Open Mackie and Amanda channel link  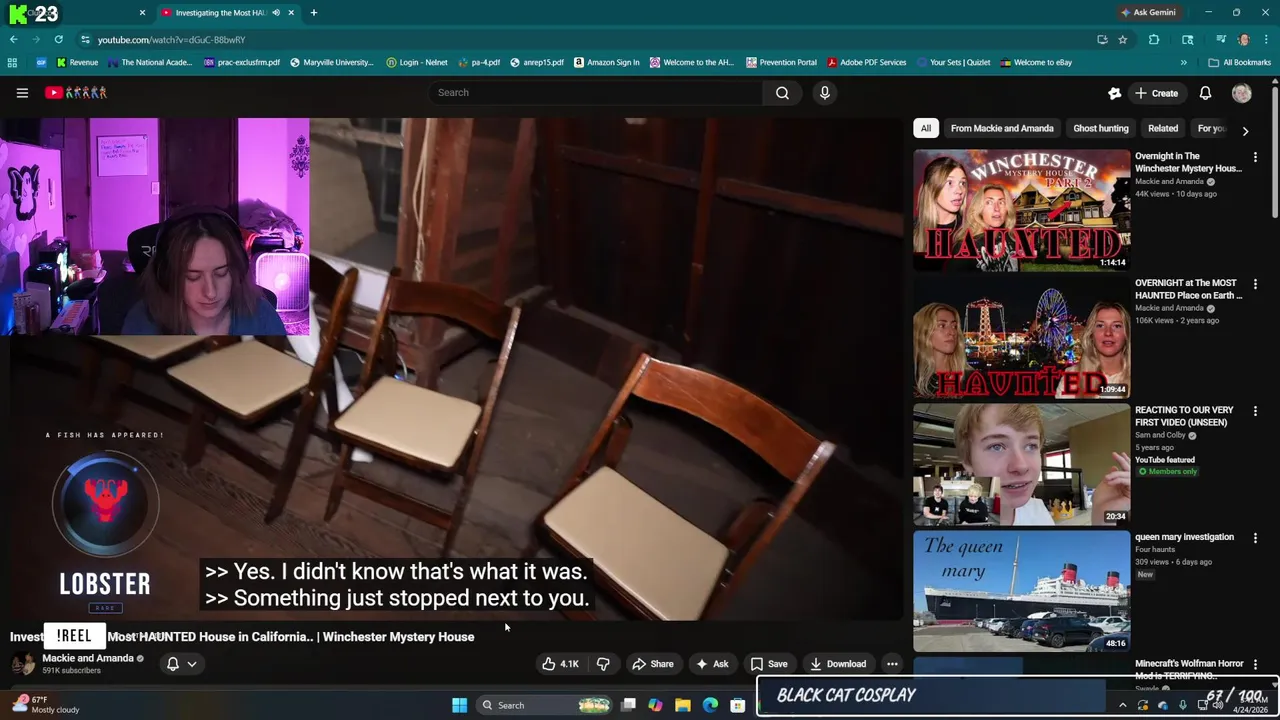click(x=87, y=658)
